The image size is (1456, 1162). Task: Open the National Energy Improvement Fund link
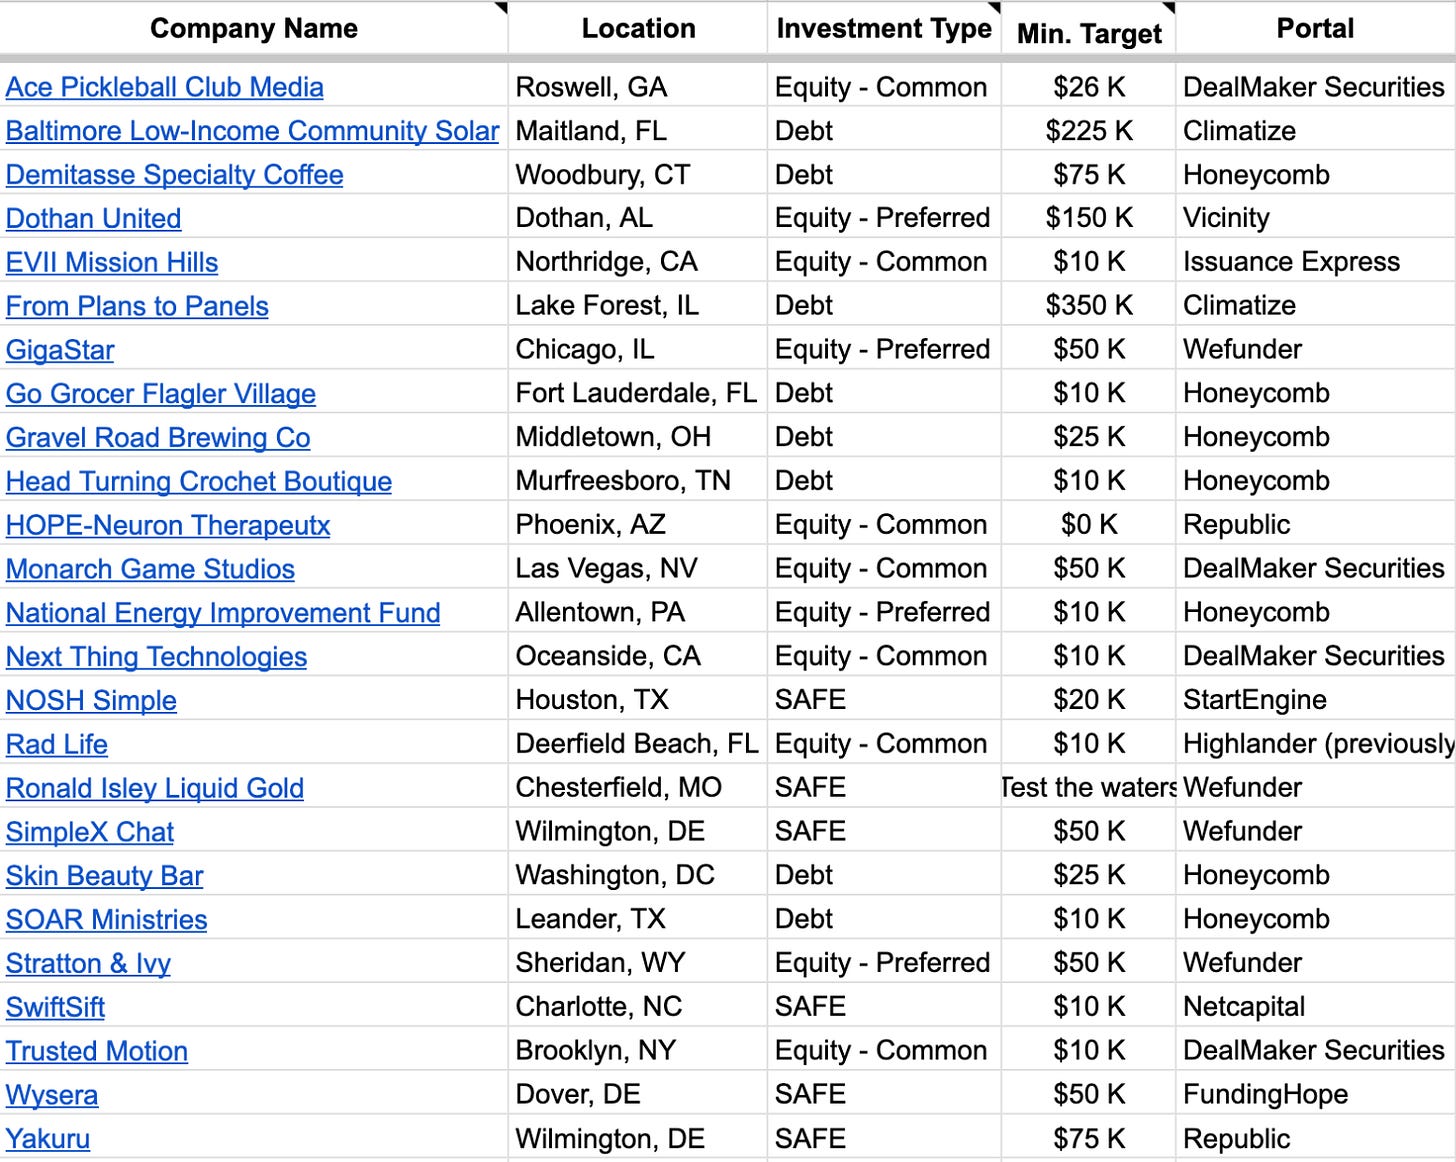click(223, 613)
